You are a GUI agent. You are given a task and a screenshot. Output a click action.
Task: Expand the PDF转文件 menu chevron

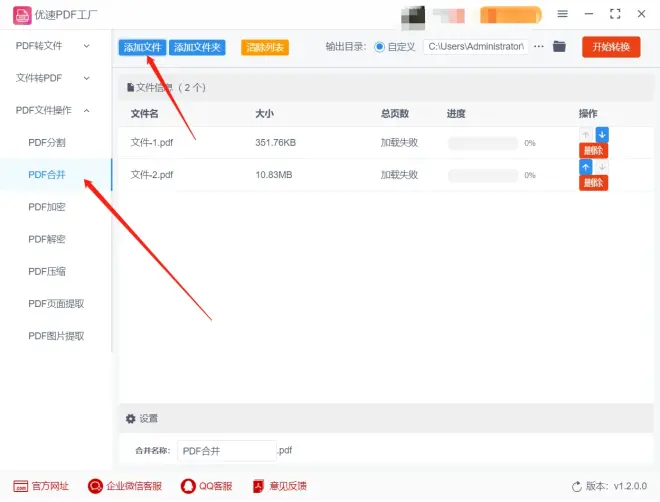tap(86, 46)
